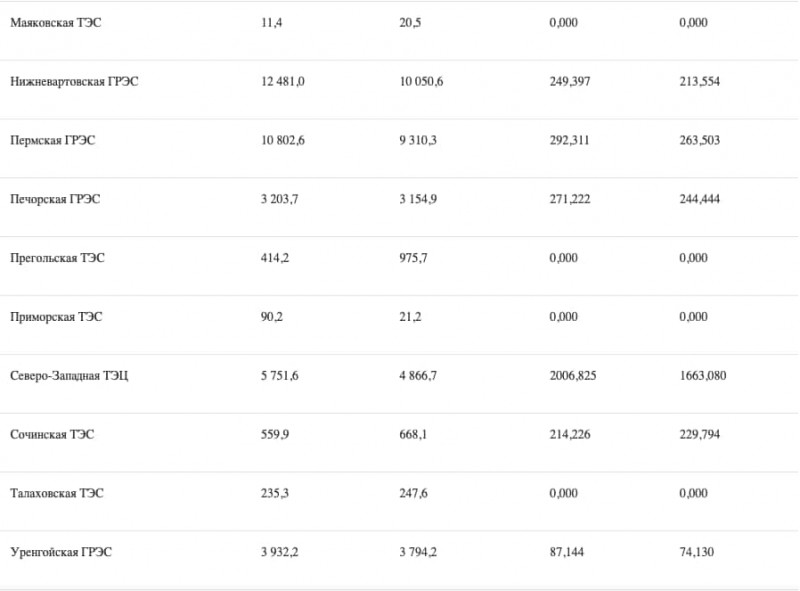The width and height of the screenshot is (800, 591).
Task: Click the Маяковская ТЭС row name
Action: click(x=56, y=23)
